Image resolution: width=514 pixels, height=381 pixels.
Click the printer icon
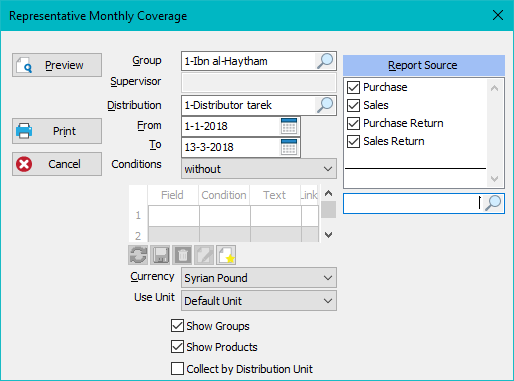[x=24, y=131]
